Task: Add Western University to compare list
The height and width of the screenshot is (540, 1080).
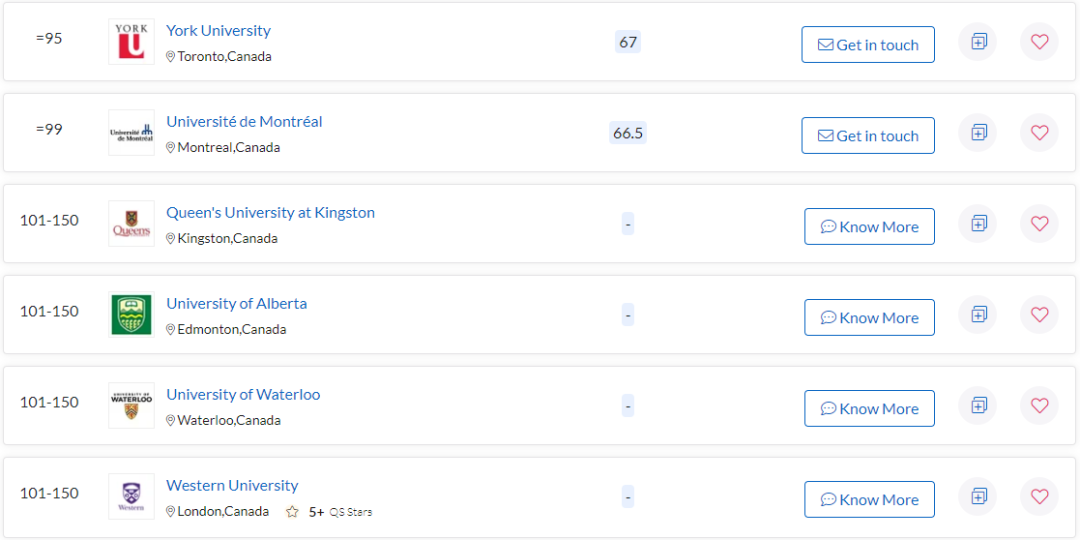Action: (x=977, y=497)
